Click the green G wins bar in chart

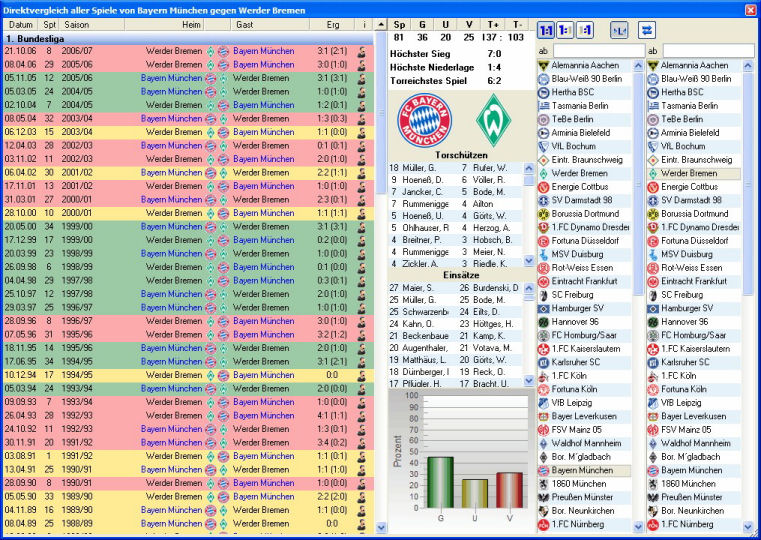pos(440,482)
